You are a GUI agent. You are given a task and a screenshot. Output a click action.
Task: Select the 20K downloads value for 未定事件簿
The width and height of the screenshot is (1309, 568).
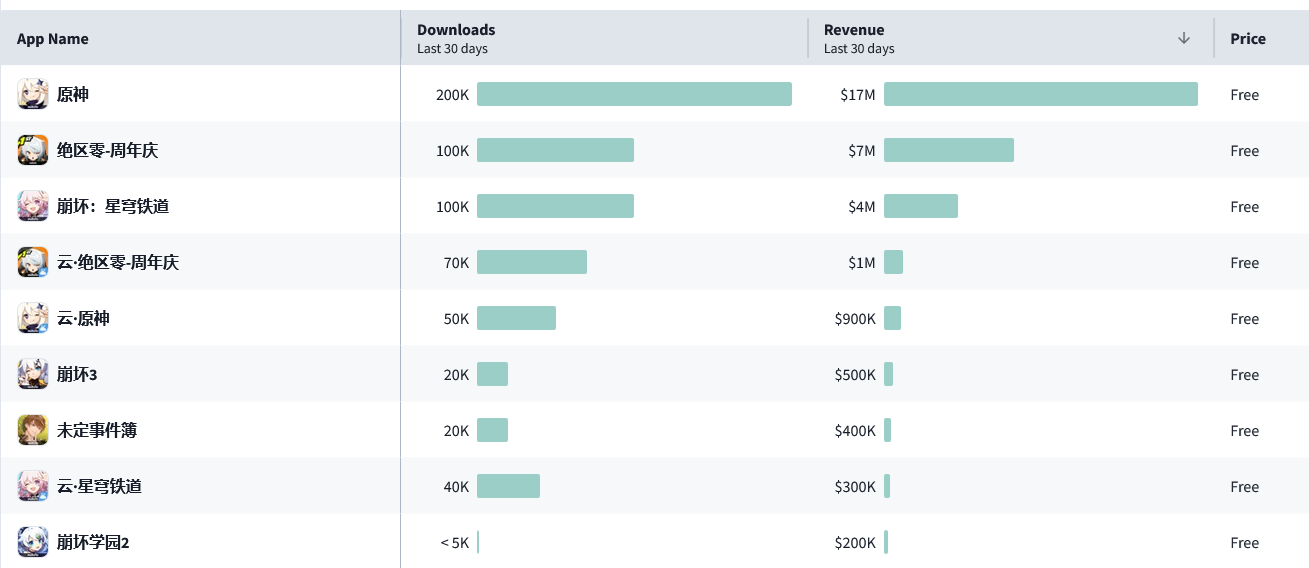[x=456, y=431]
